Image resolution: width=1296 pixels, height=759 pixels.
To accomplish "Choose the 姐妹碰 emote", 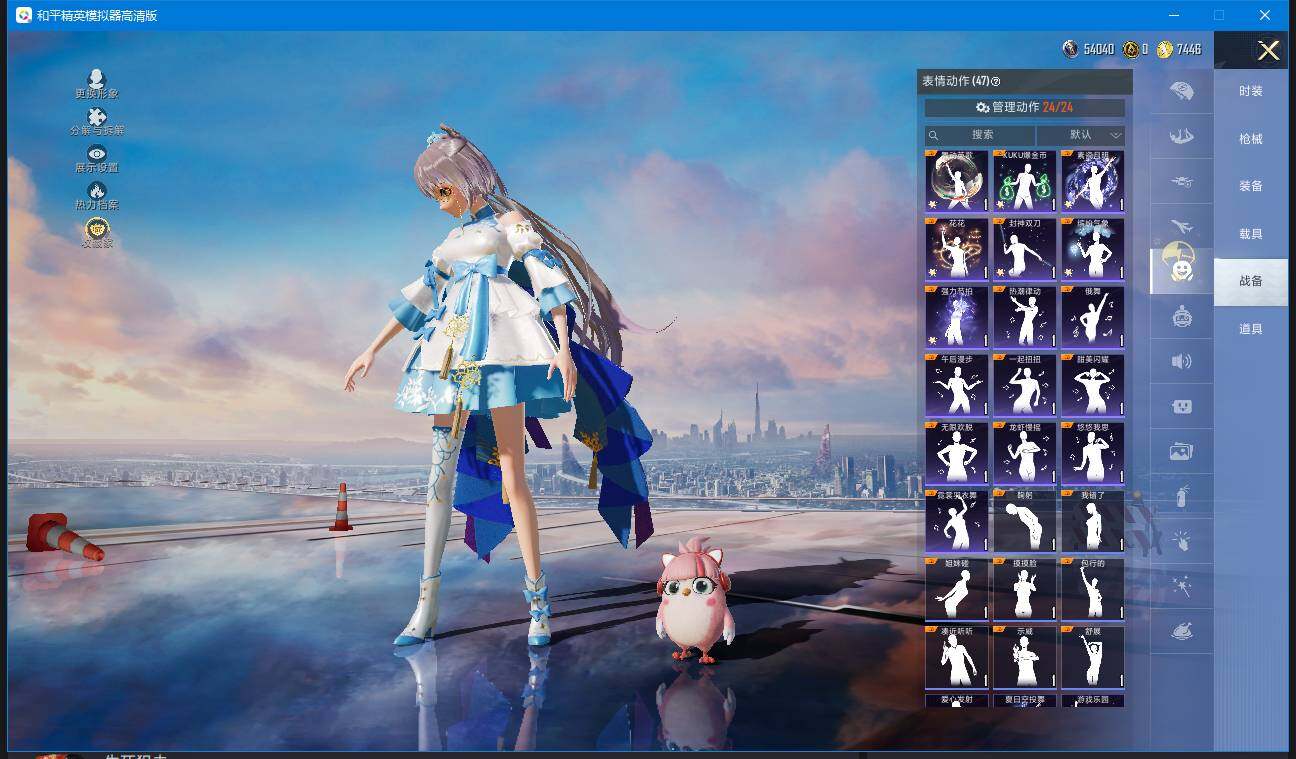I will [957, 588].
